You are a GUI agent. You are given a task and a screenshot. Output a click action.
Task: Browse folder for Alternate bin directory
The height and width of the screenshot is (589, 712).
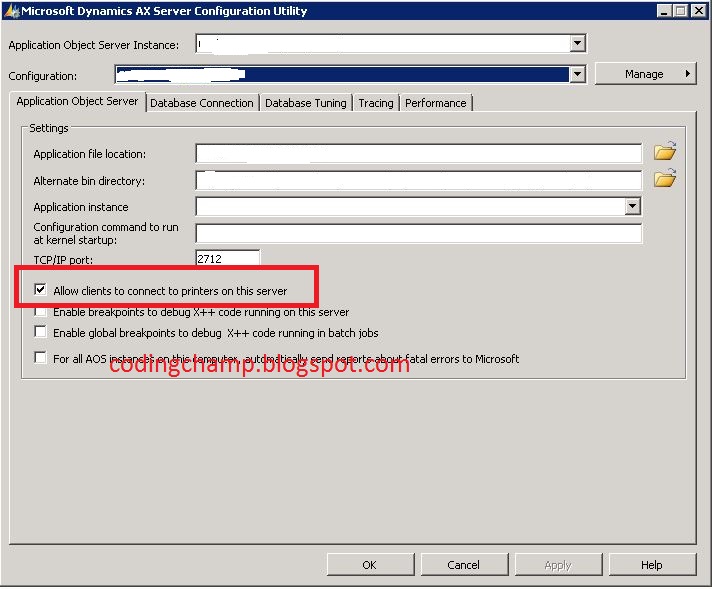(x=665, y=178)
